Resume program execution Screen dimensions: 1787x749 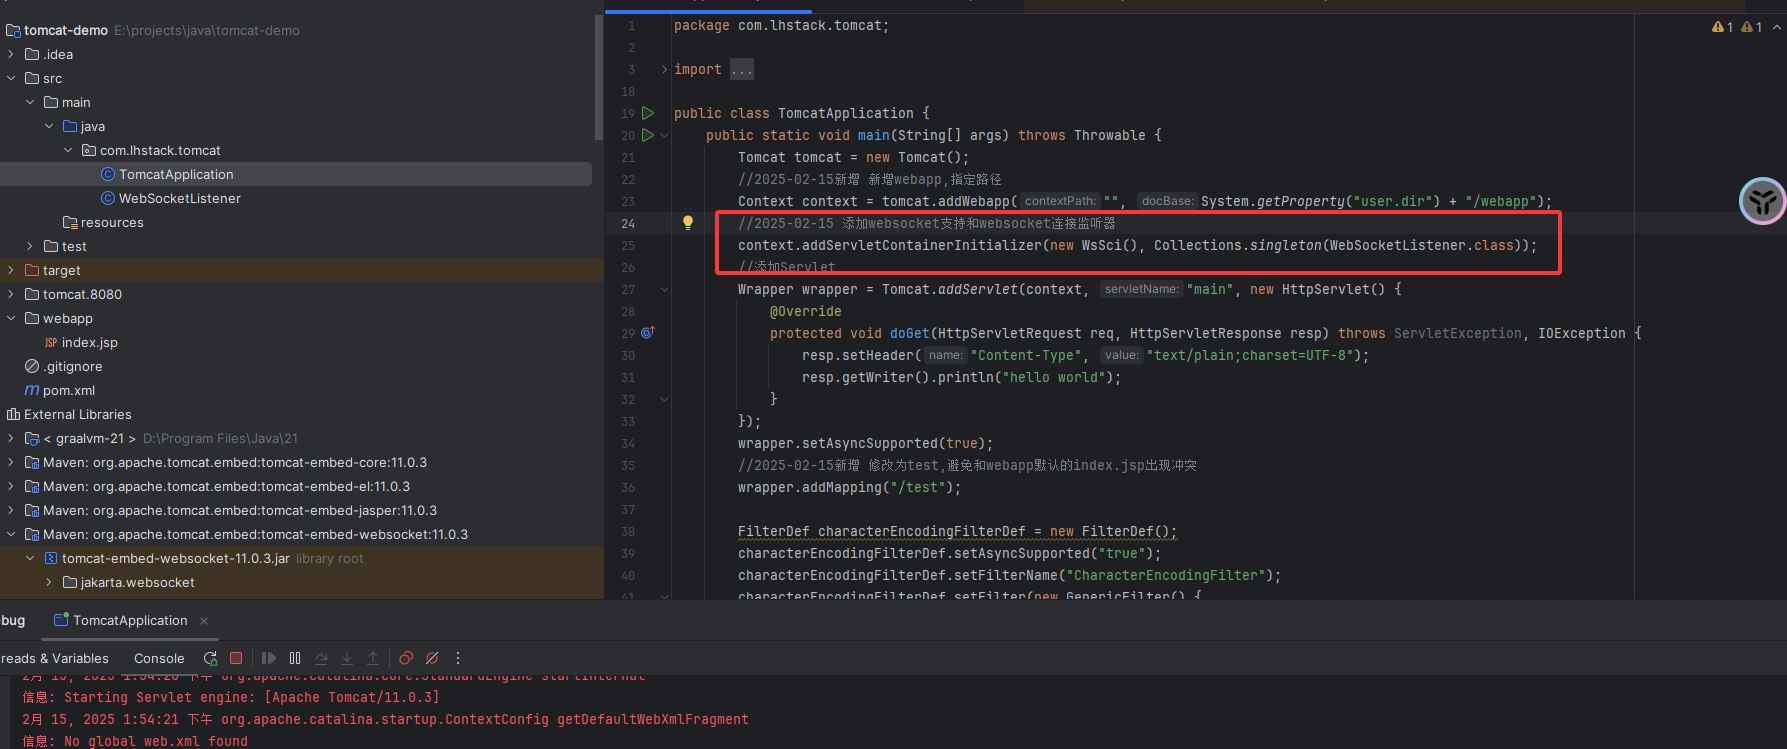(268, 658)
